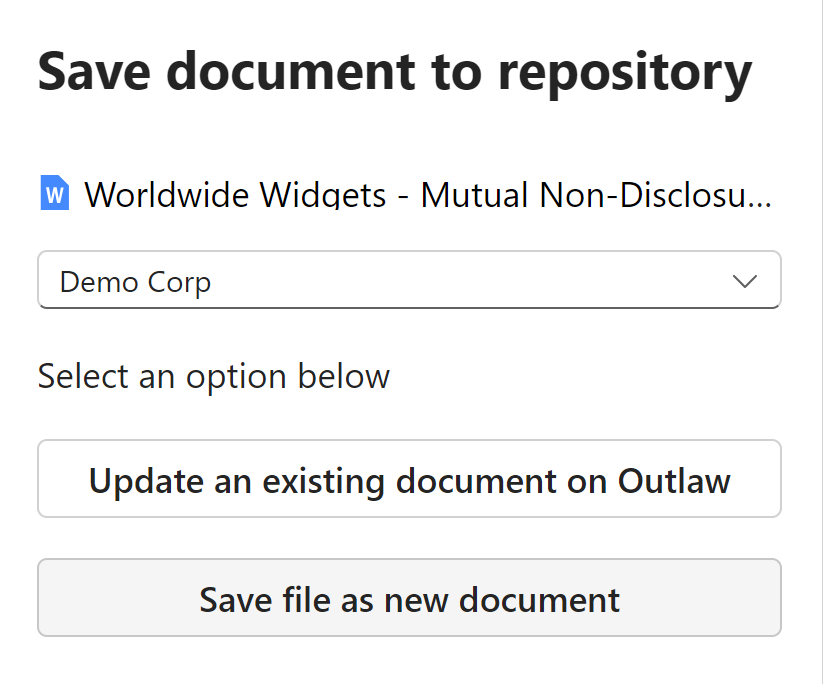Click Save file as new document
This screenshot has width=823, height=684.
408,598
